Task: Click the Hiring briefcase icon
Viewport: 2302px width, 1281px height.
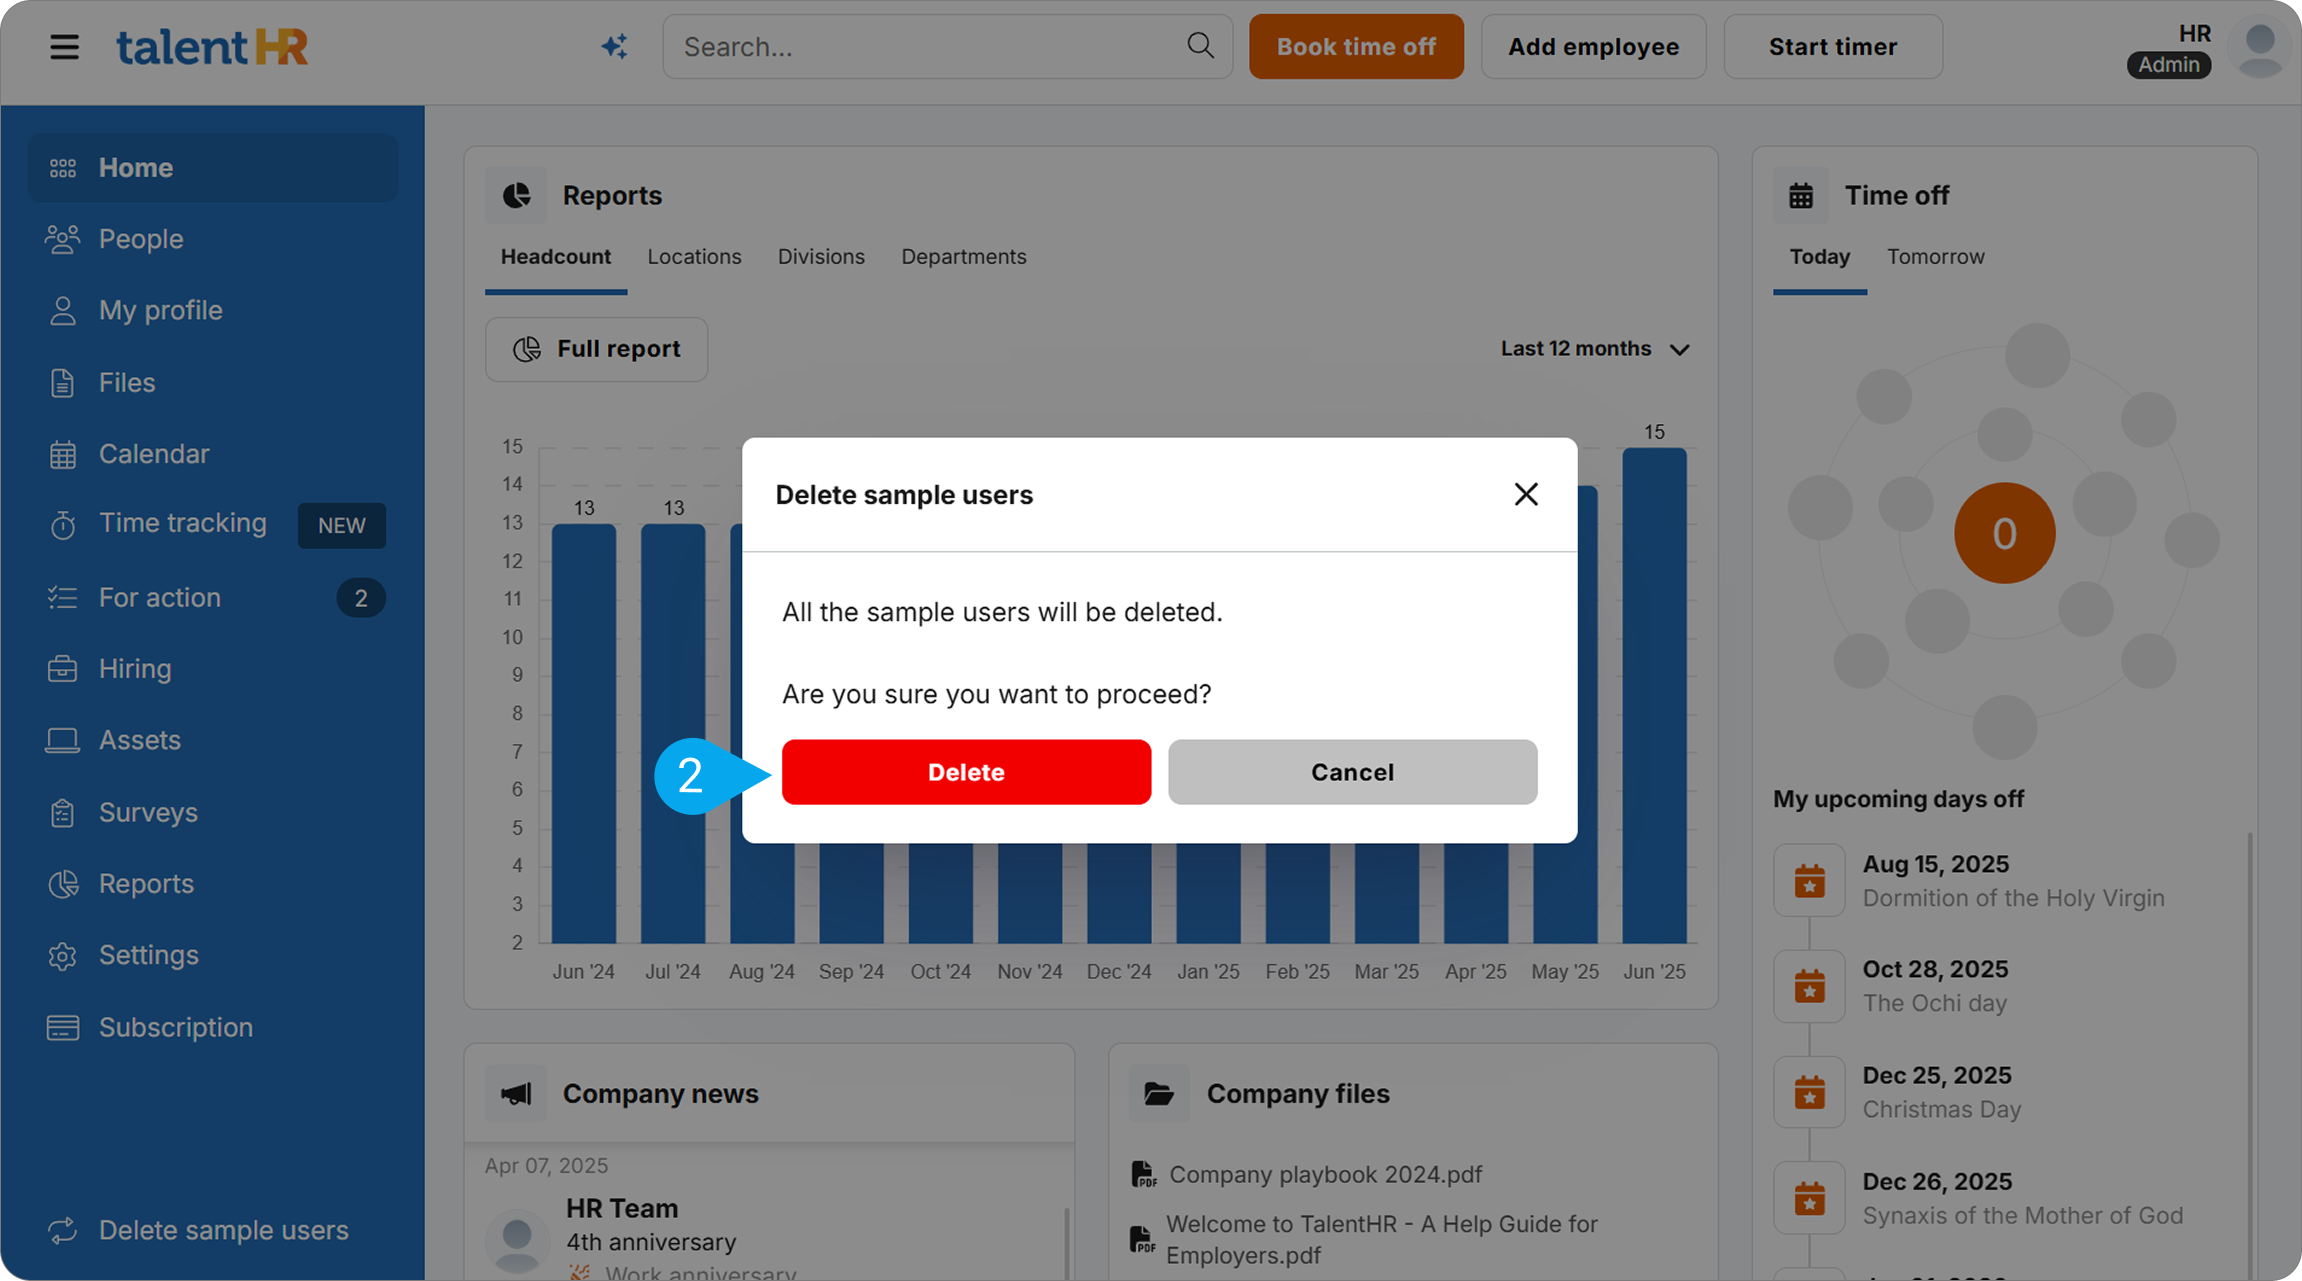Action: coord(62,669)
